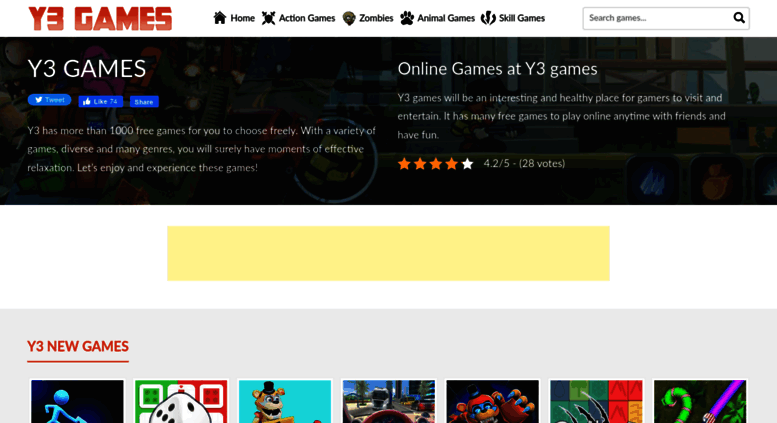Click the Home house icon
This screenshot has height=423, width=777.
pos(220,18)
